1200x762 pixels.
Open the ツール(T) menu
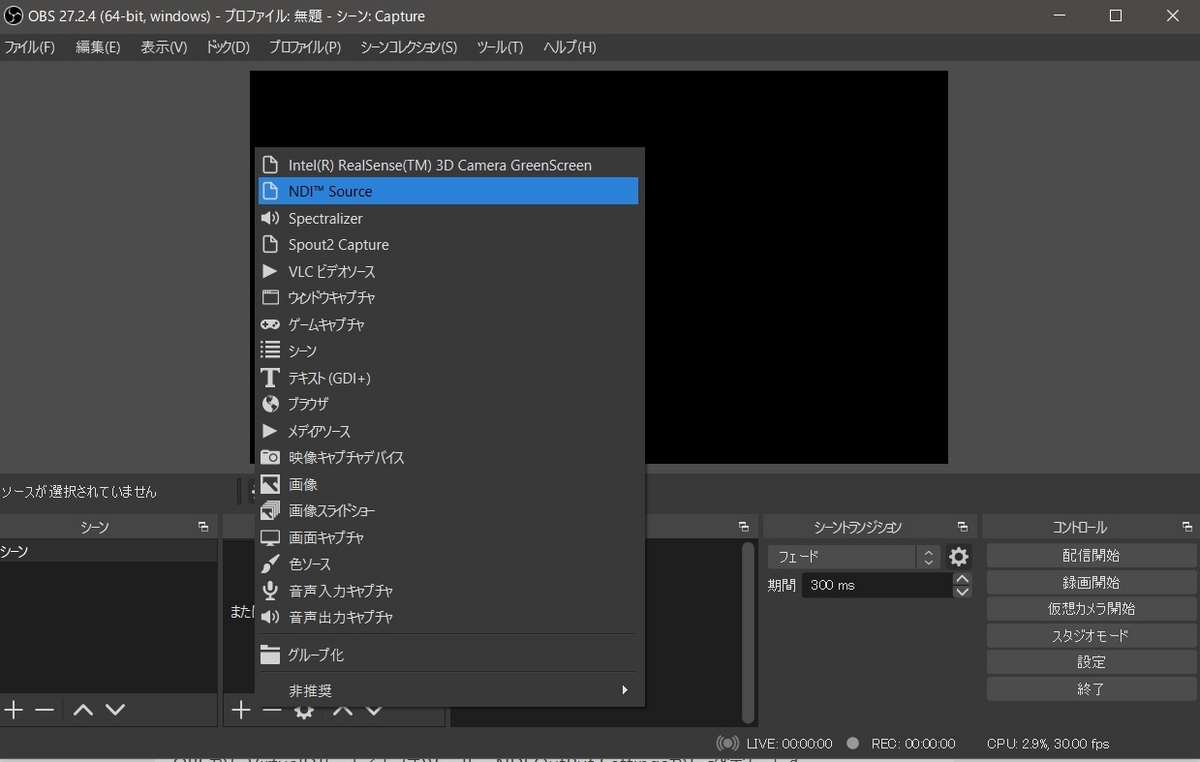[x=500, y=47]
